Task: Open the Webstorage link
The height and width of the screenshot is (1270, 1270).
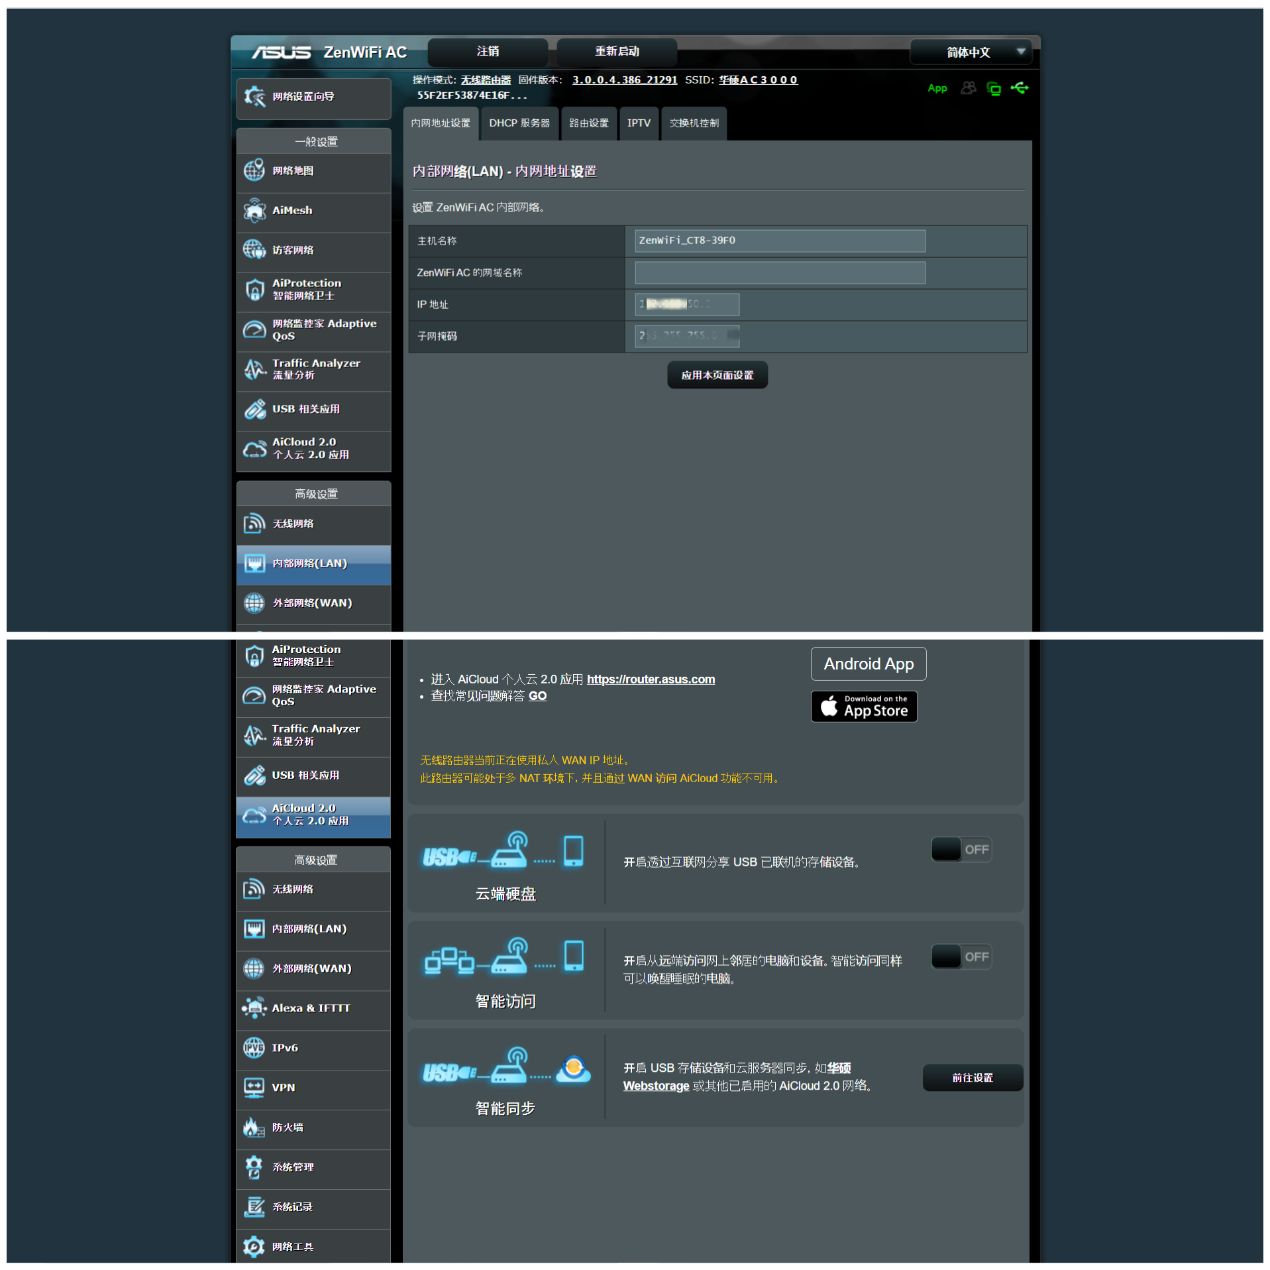Action: click(656, 1086)
